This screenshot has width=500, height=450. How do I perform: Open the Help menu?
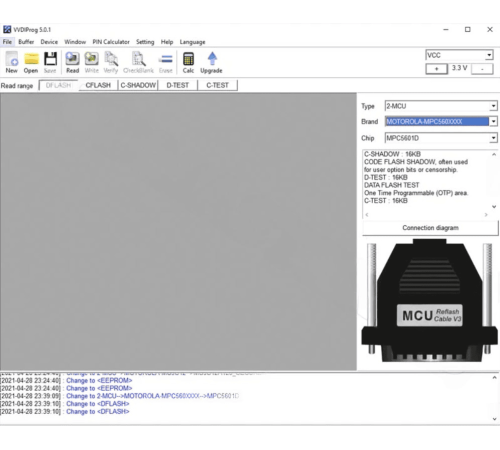(167, 42)
